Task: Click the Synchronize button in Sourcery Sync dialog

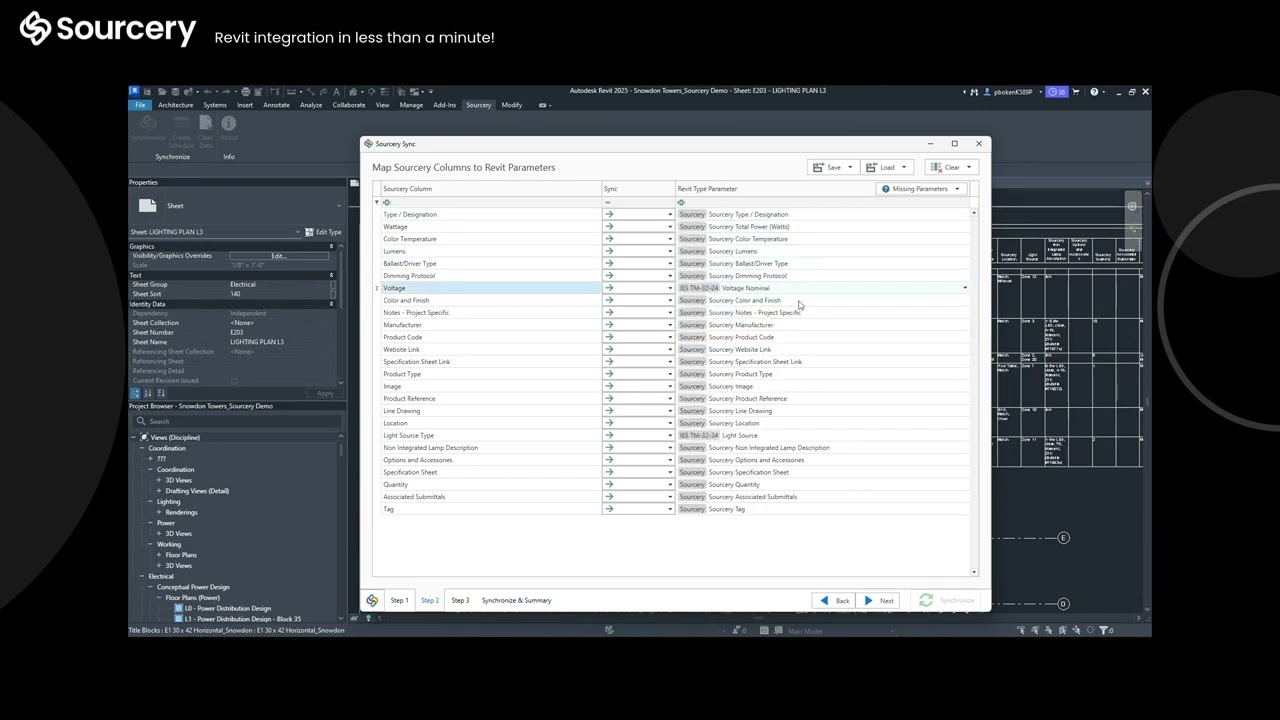Action: coord(946,601)
